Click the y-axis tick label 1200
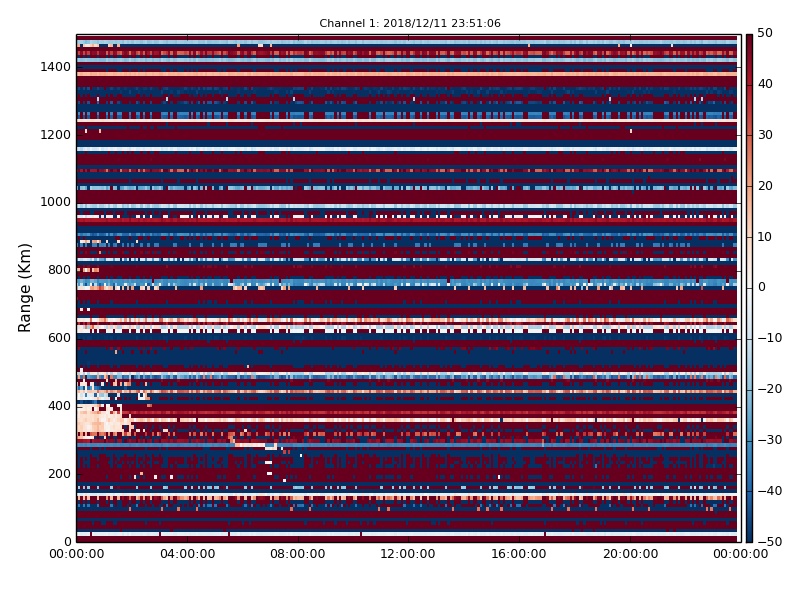This screenshot has height=600, width=800. pos(55,135)
